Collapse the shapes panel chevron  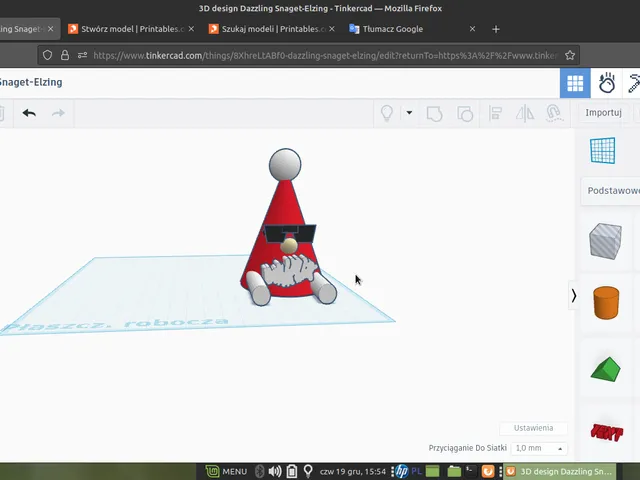573,296
